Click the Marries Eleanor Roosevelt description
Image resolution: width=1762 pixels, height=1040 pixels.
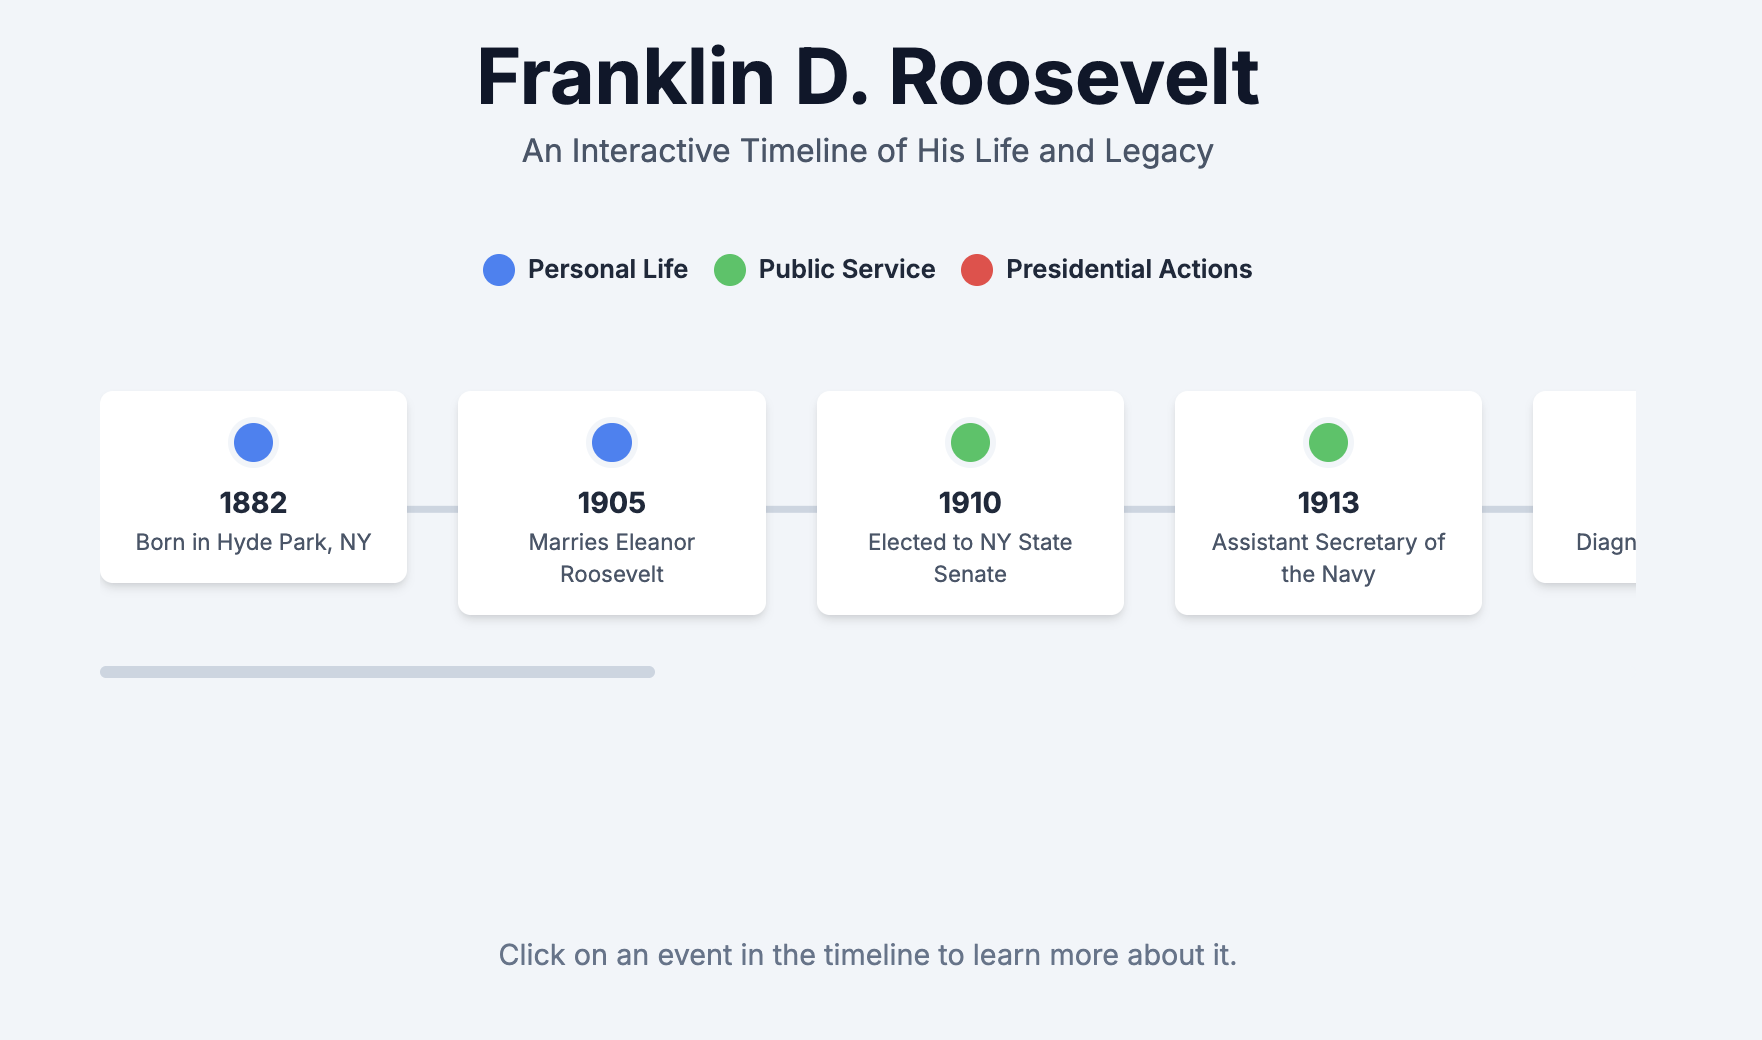(612, 558)
